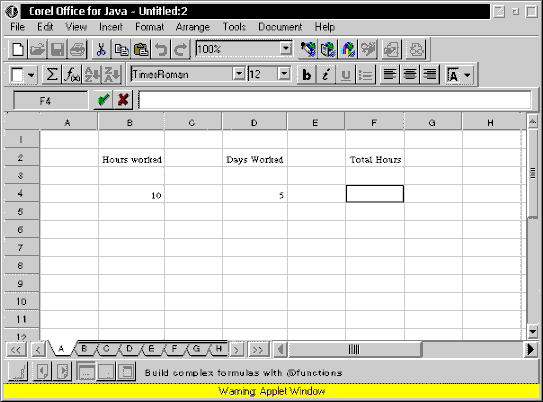Toggle underline formatting
The width and height of the screenshot is (543, 402).
346,74
